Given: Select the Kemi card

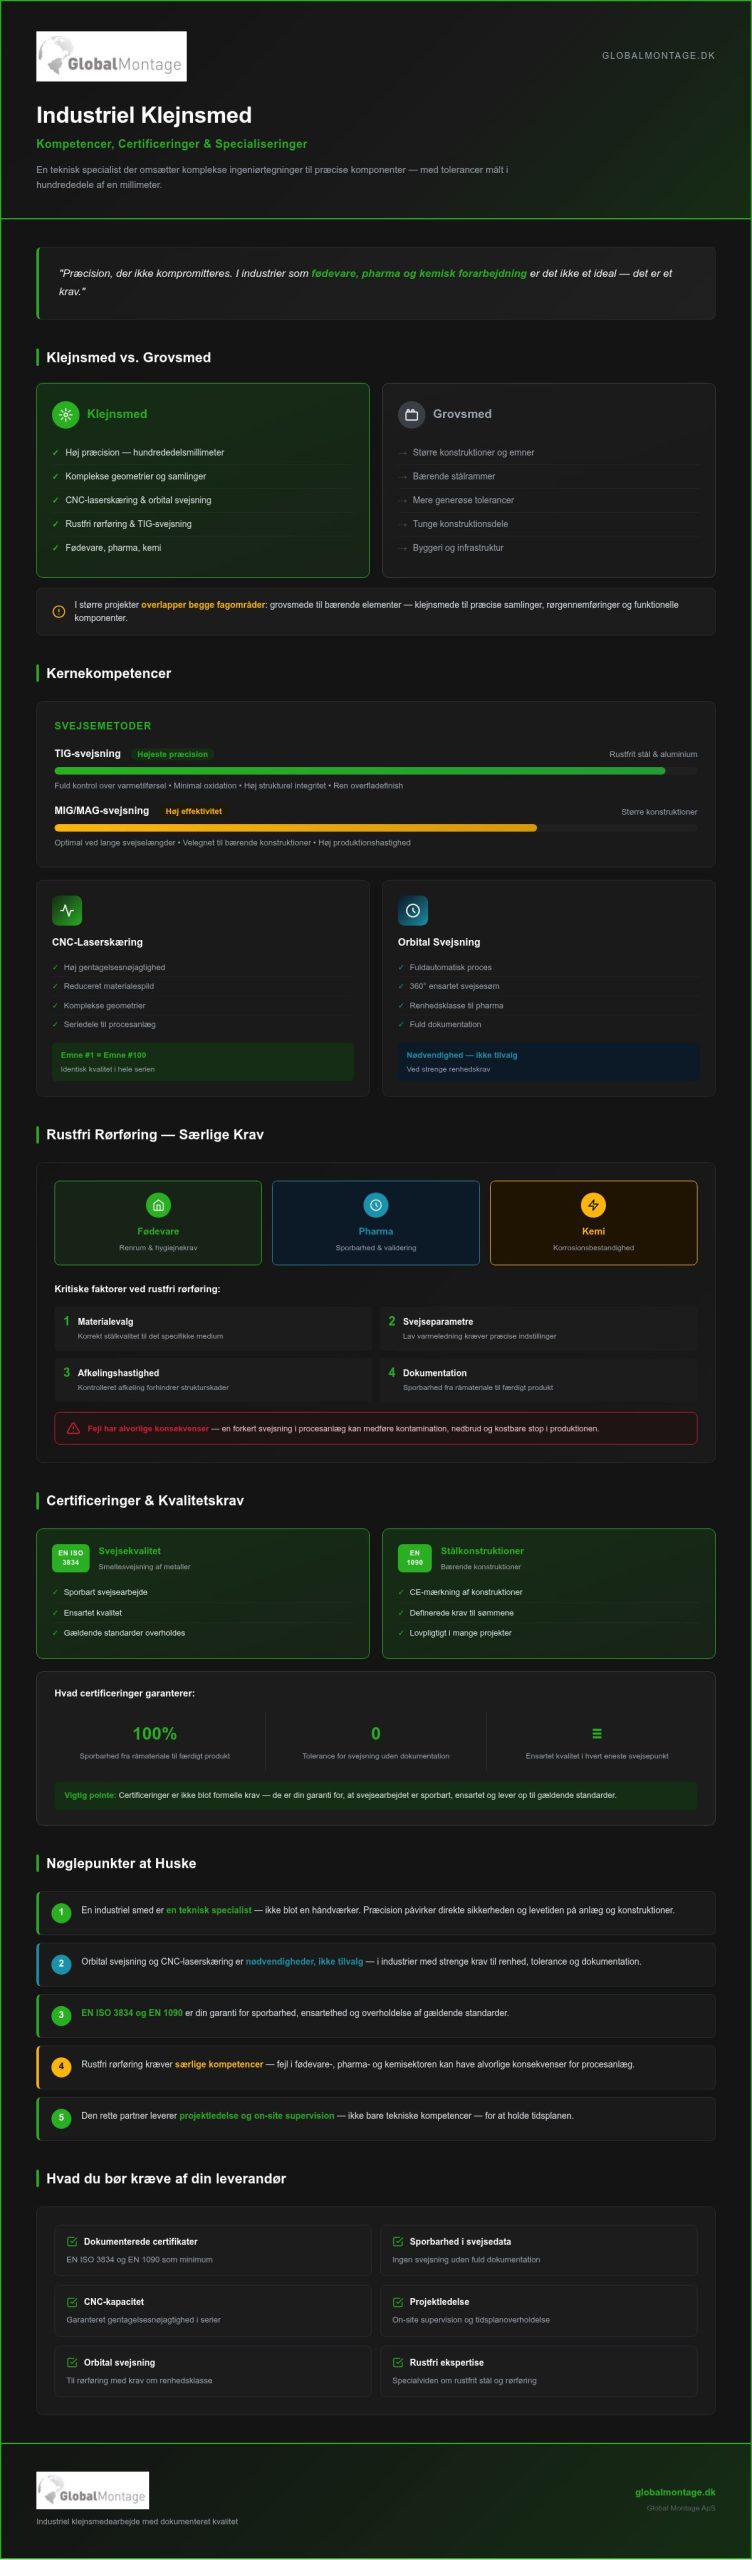Looking at the screenshot, I should click(593, 1223).
